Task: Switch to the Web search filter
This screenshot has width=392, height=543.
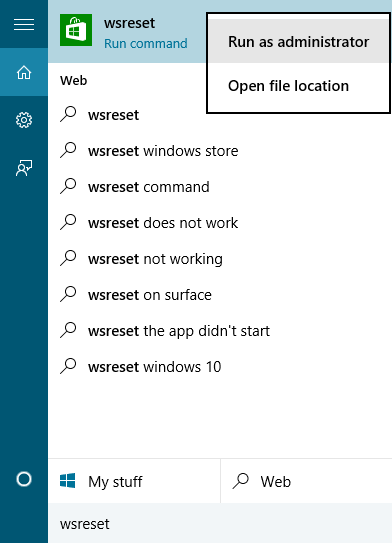Action: click(306, 481)
